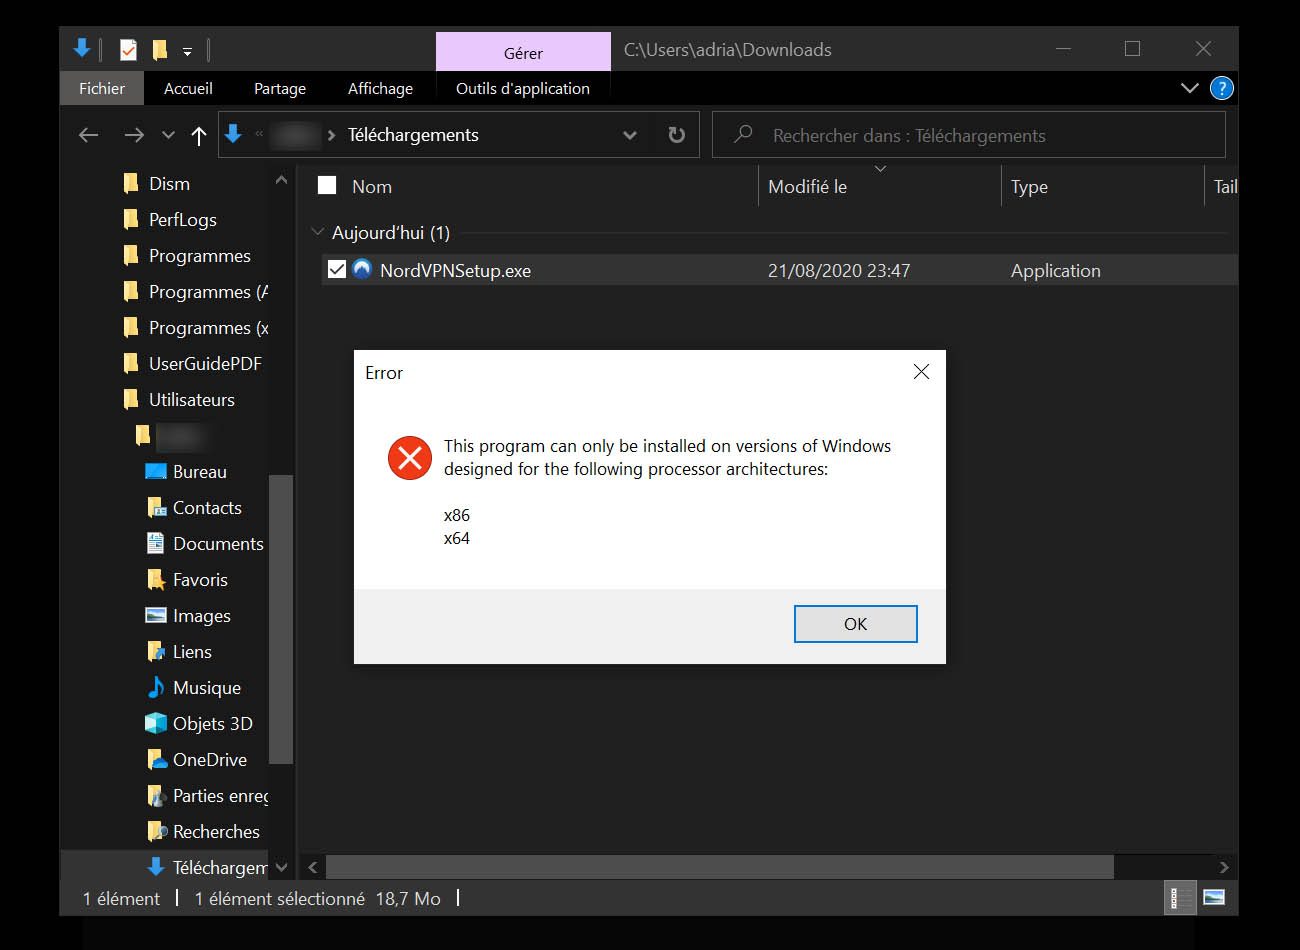This screenshot has height=950, width=1300.
Task: Click the Documents folder icon
Action: click(156, 543)
